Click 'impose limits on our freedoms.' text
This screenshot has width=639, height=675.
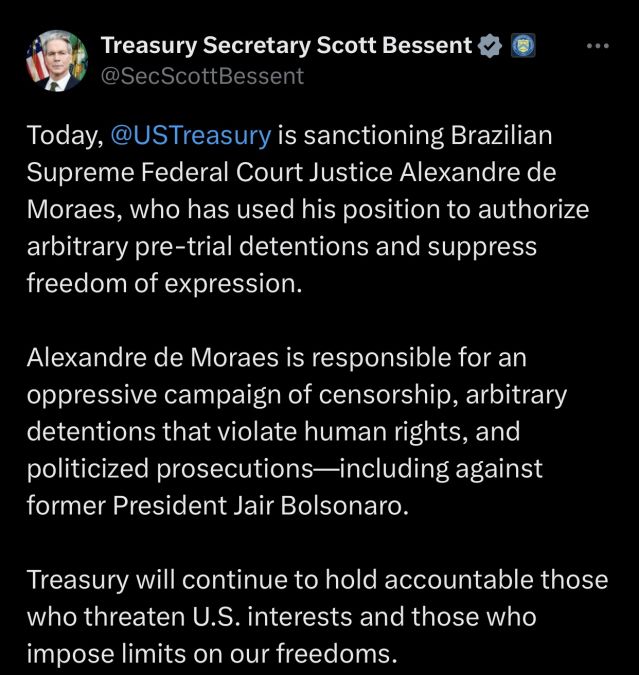pyautogui.click(x=211, y=653)
